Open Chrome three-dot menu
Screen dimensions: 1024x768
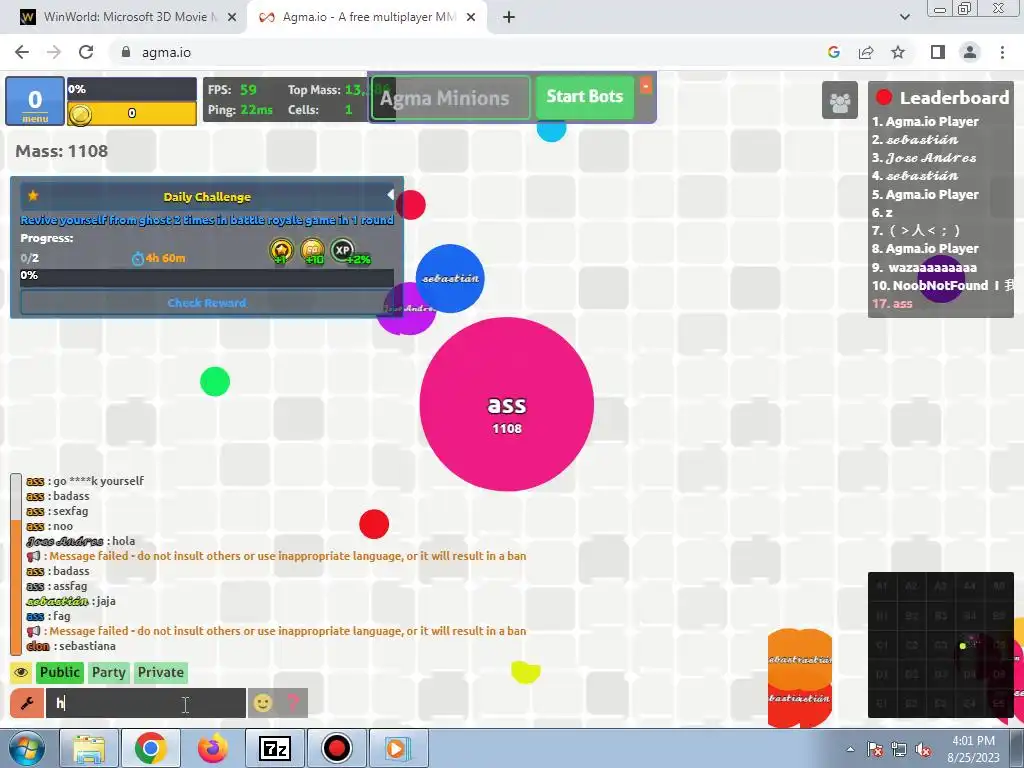tap(1002, 52)
